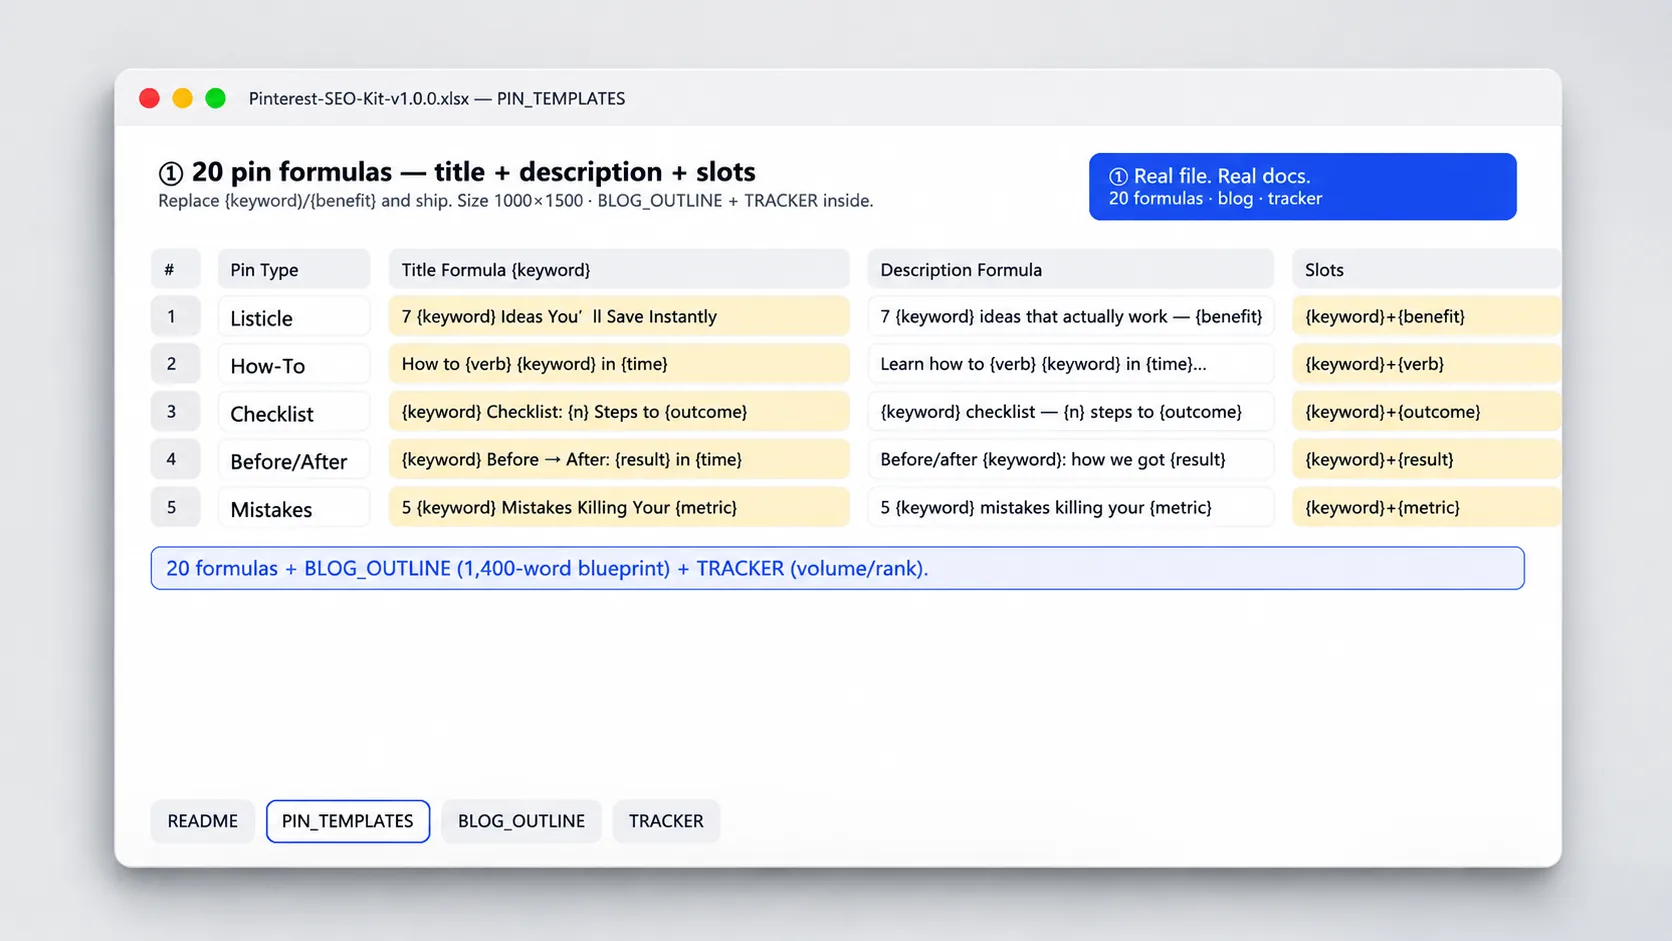Select the "7 {keyword} Ideas You'll Save Instantly" cell
The image size is (1672, 941).
pos(619,316)
